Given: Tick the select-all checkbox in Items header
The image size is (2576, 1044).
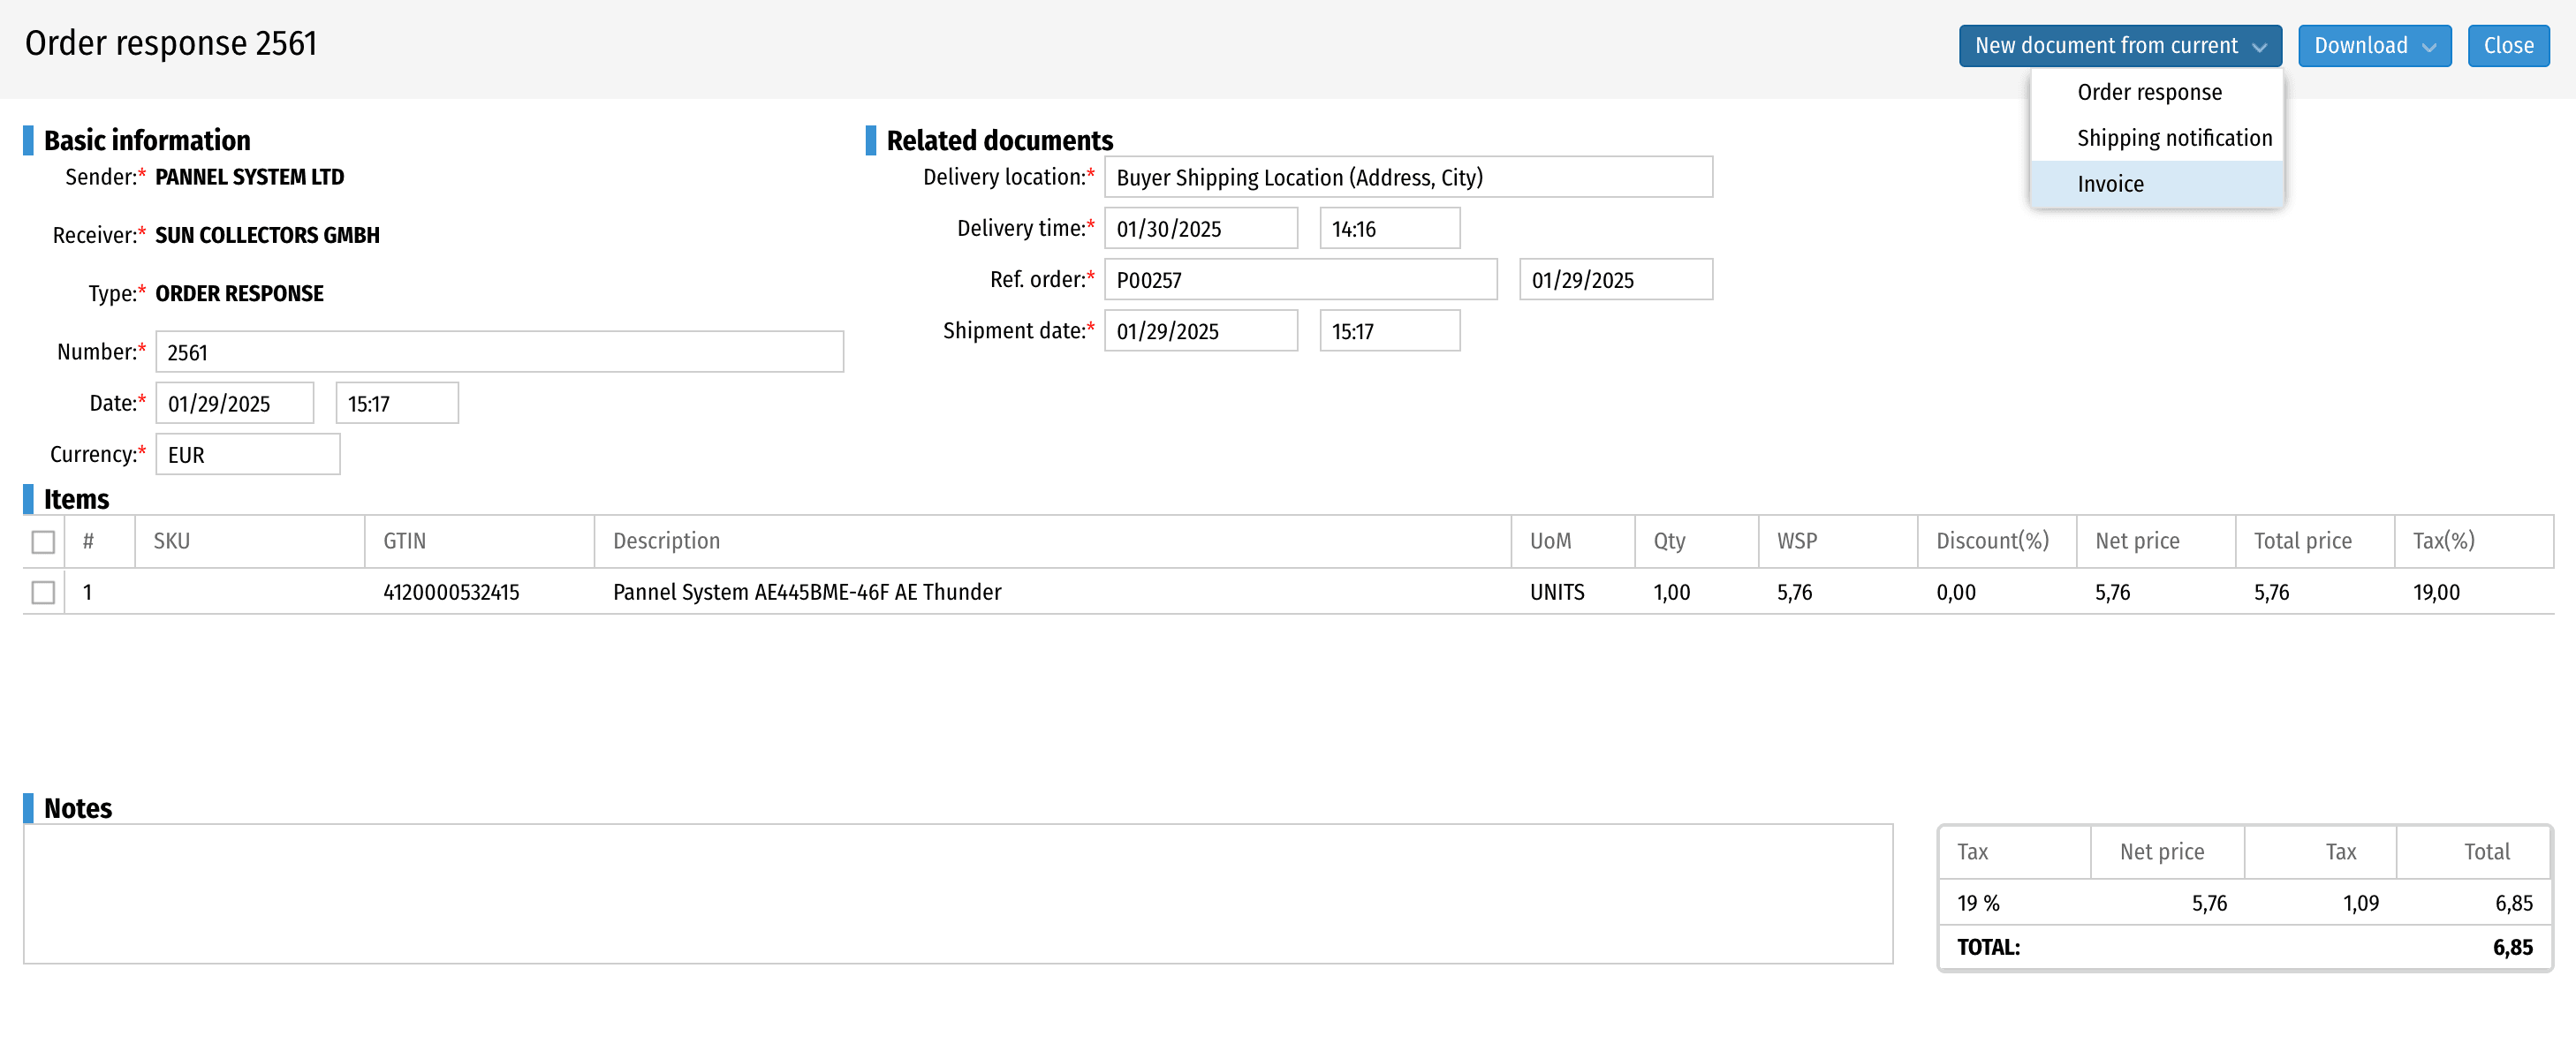Looking at the screenshot, I should pyautogui.click(x=43, y=542).
